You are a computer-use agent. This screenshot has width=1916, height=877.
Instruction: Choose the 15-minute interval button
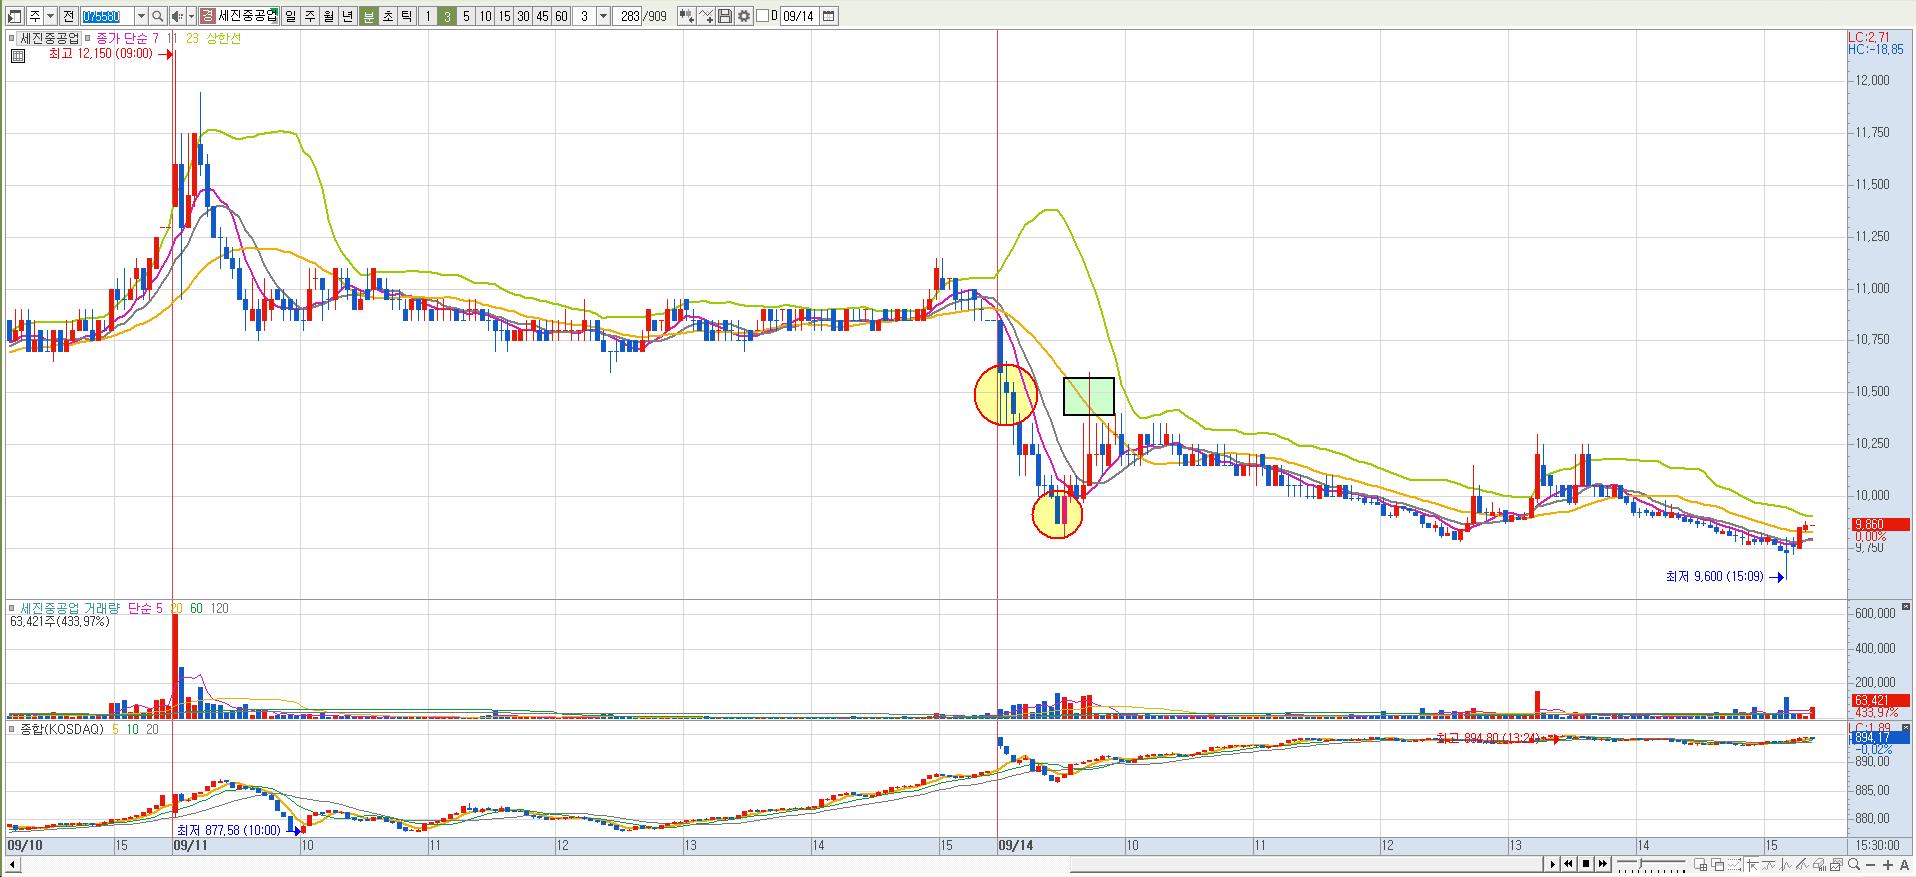point(503,16)
